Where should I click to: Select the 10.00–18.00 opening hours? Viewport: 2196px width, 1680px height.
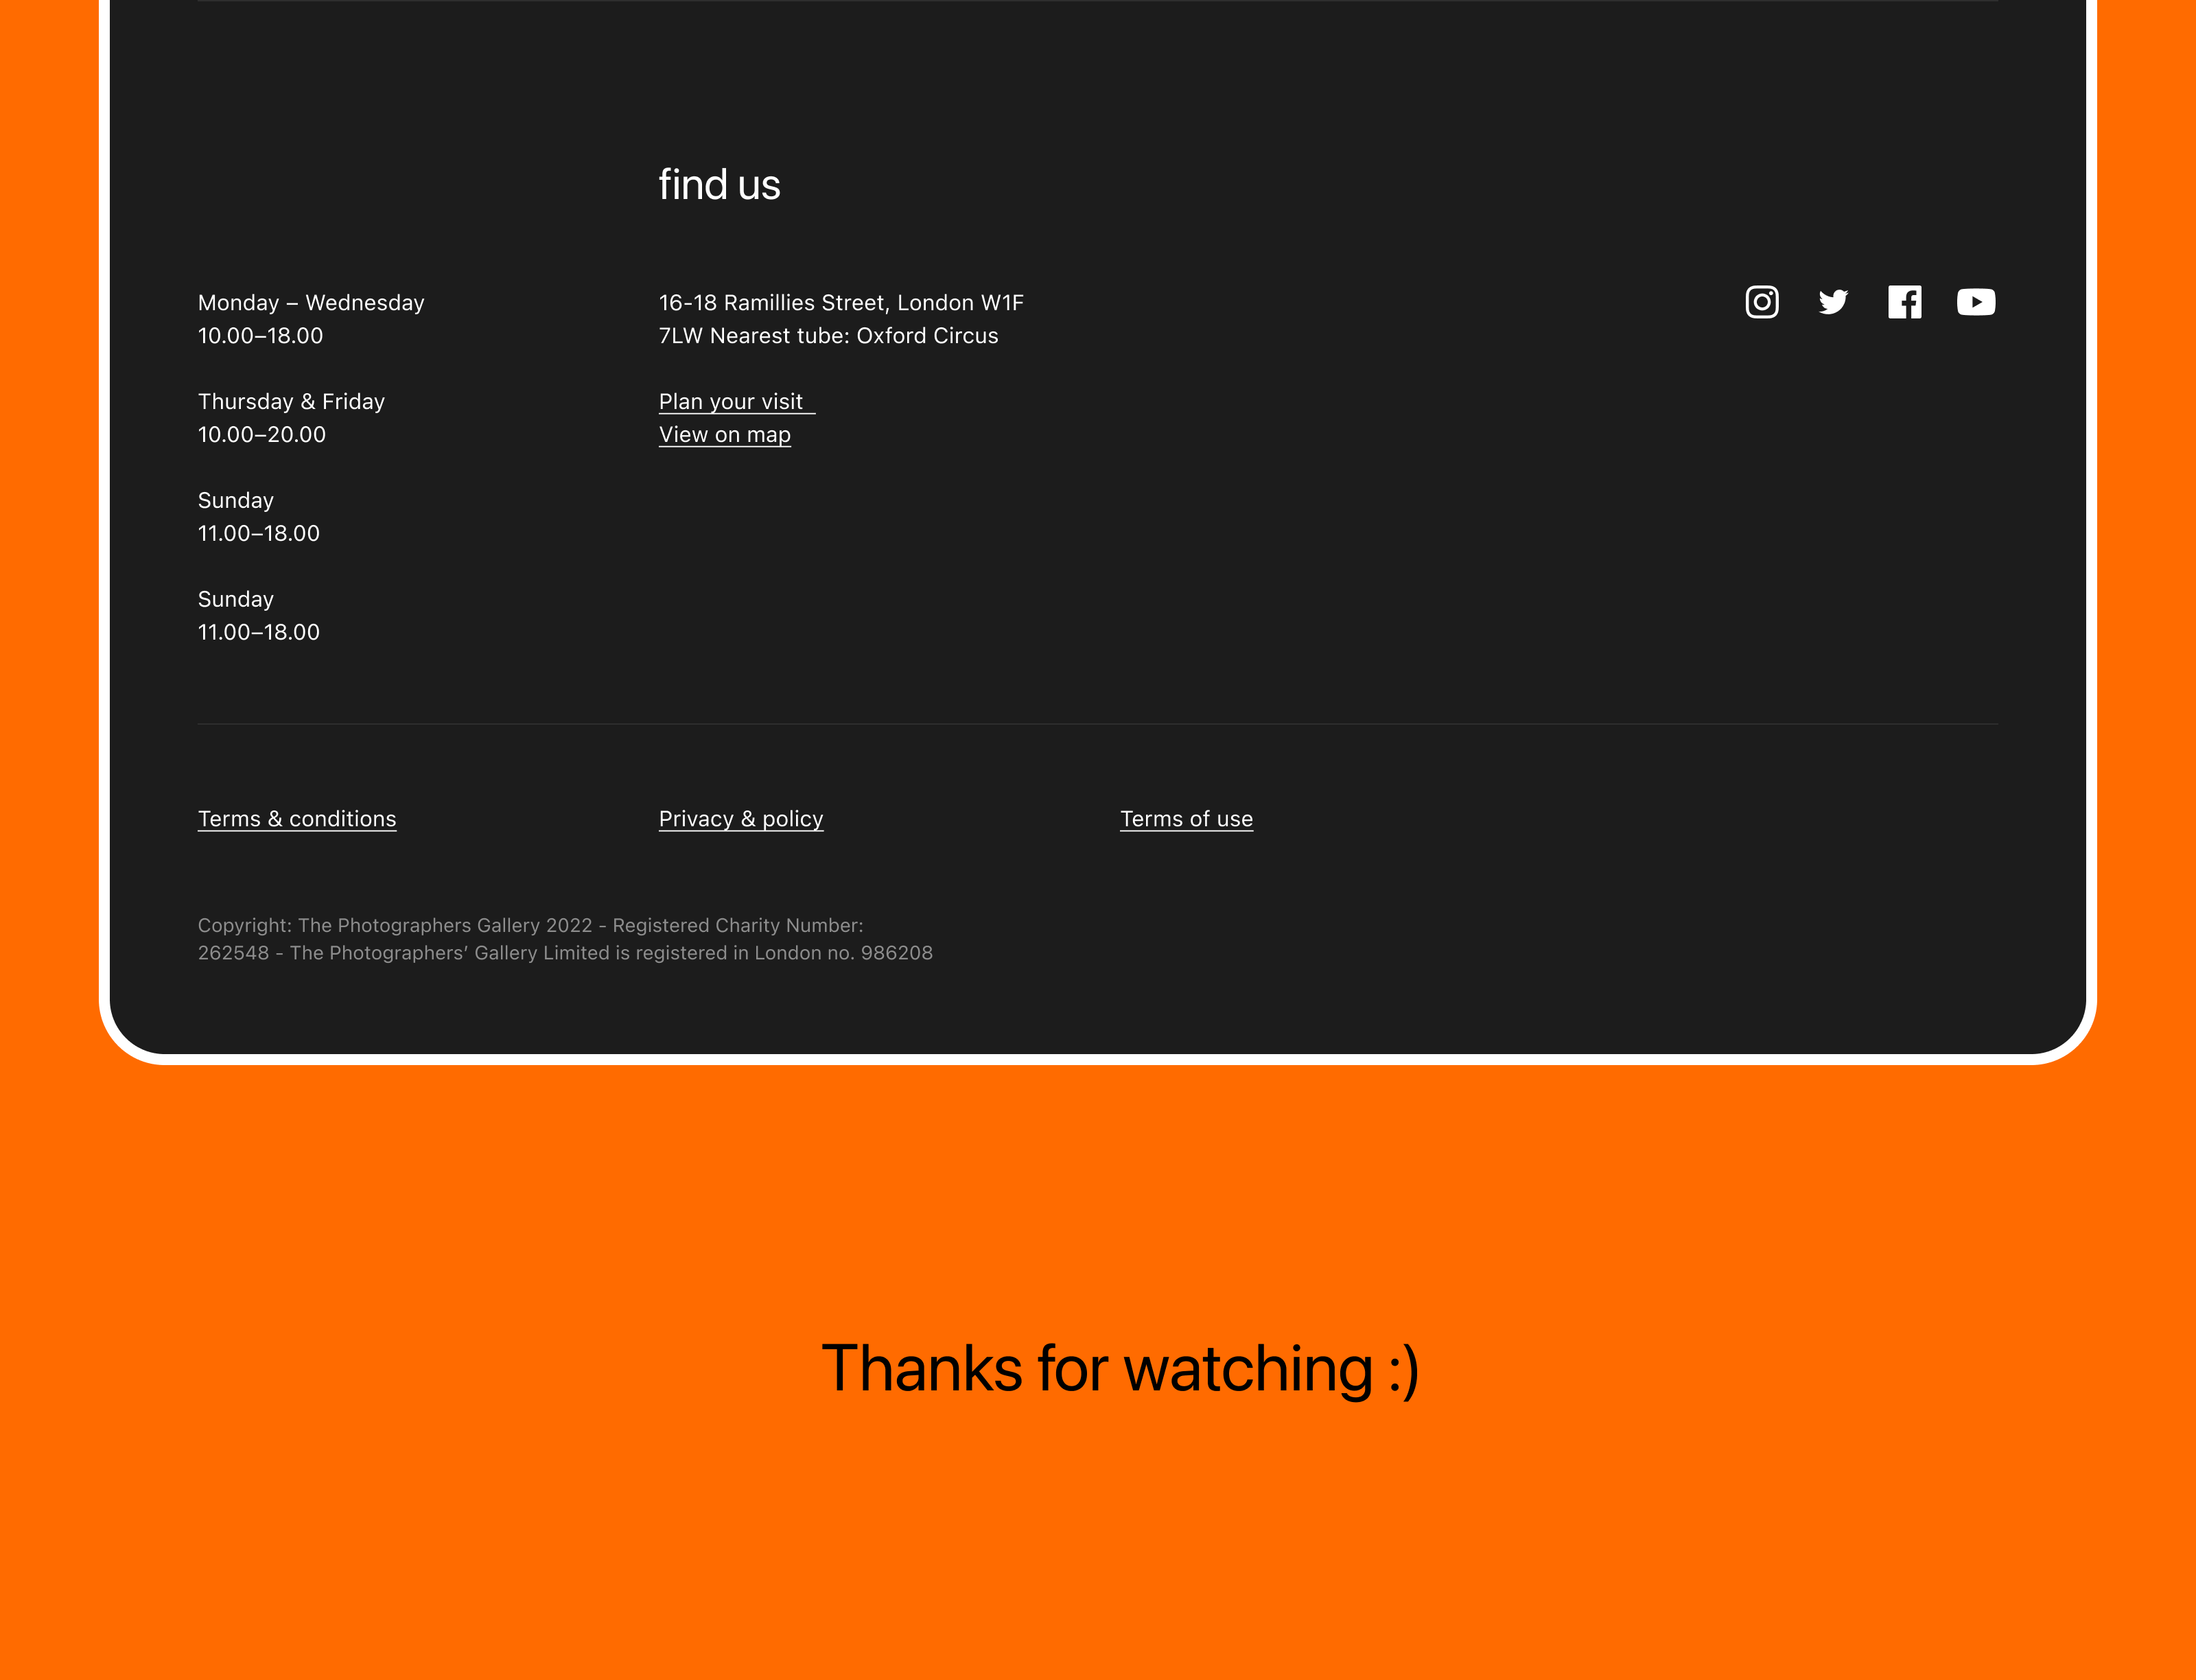pos(260,336)
